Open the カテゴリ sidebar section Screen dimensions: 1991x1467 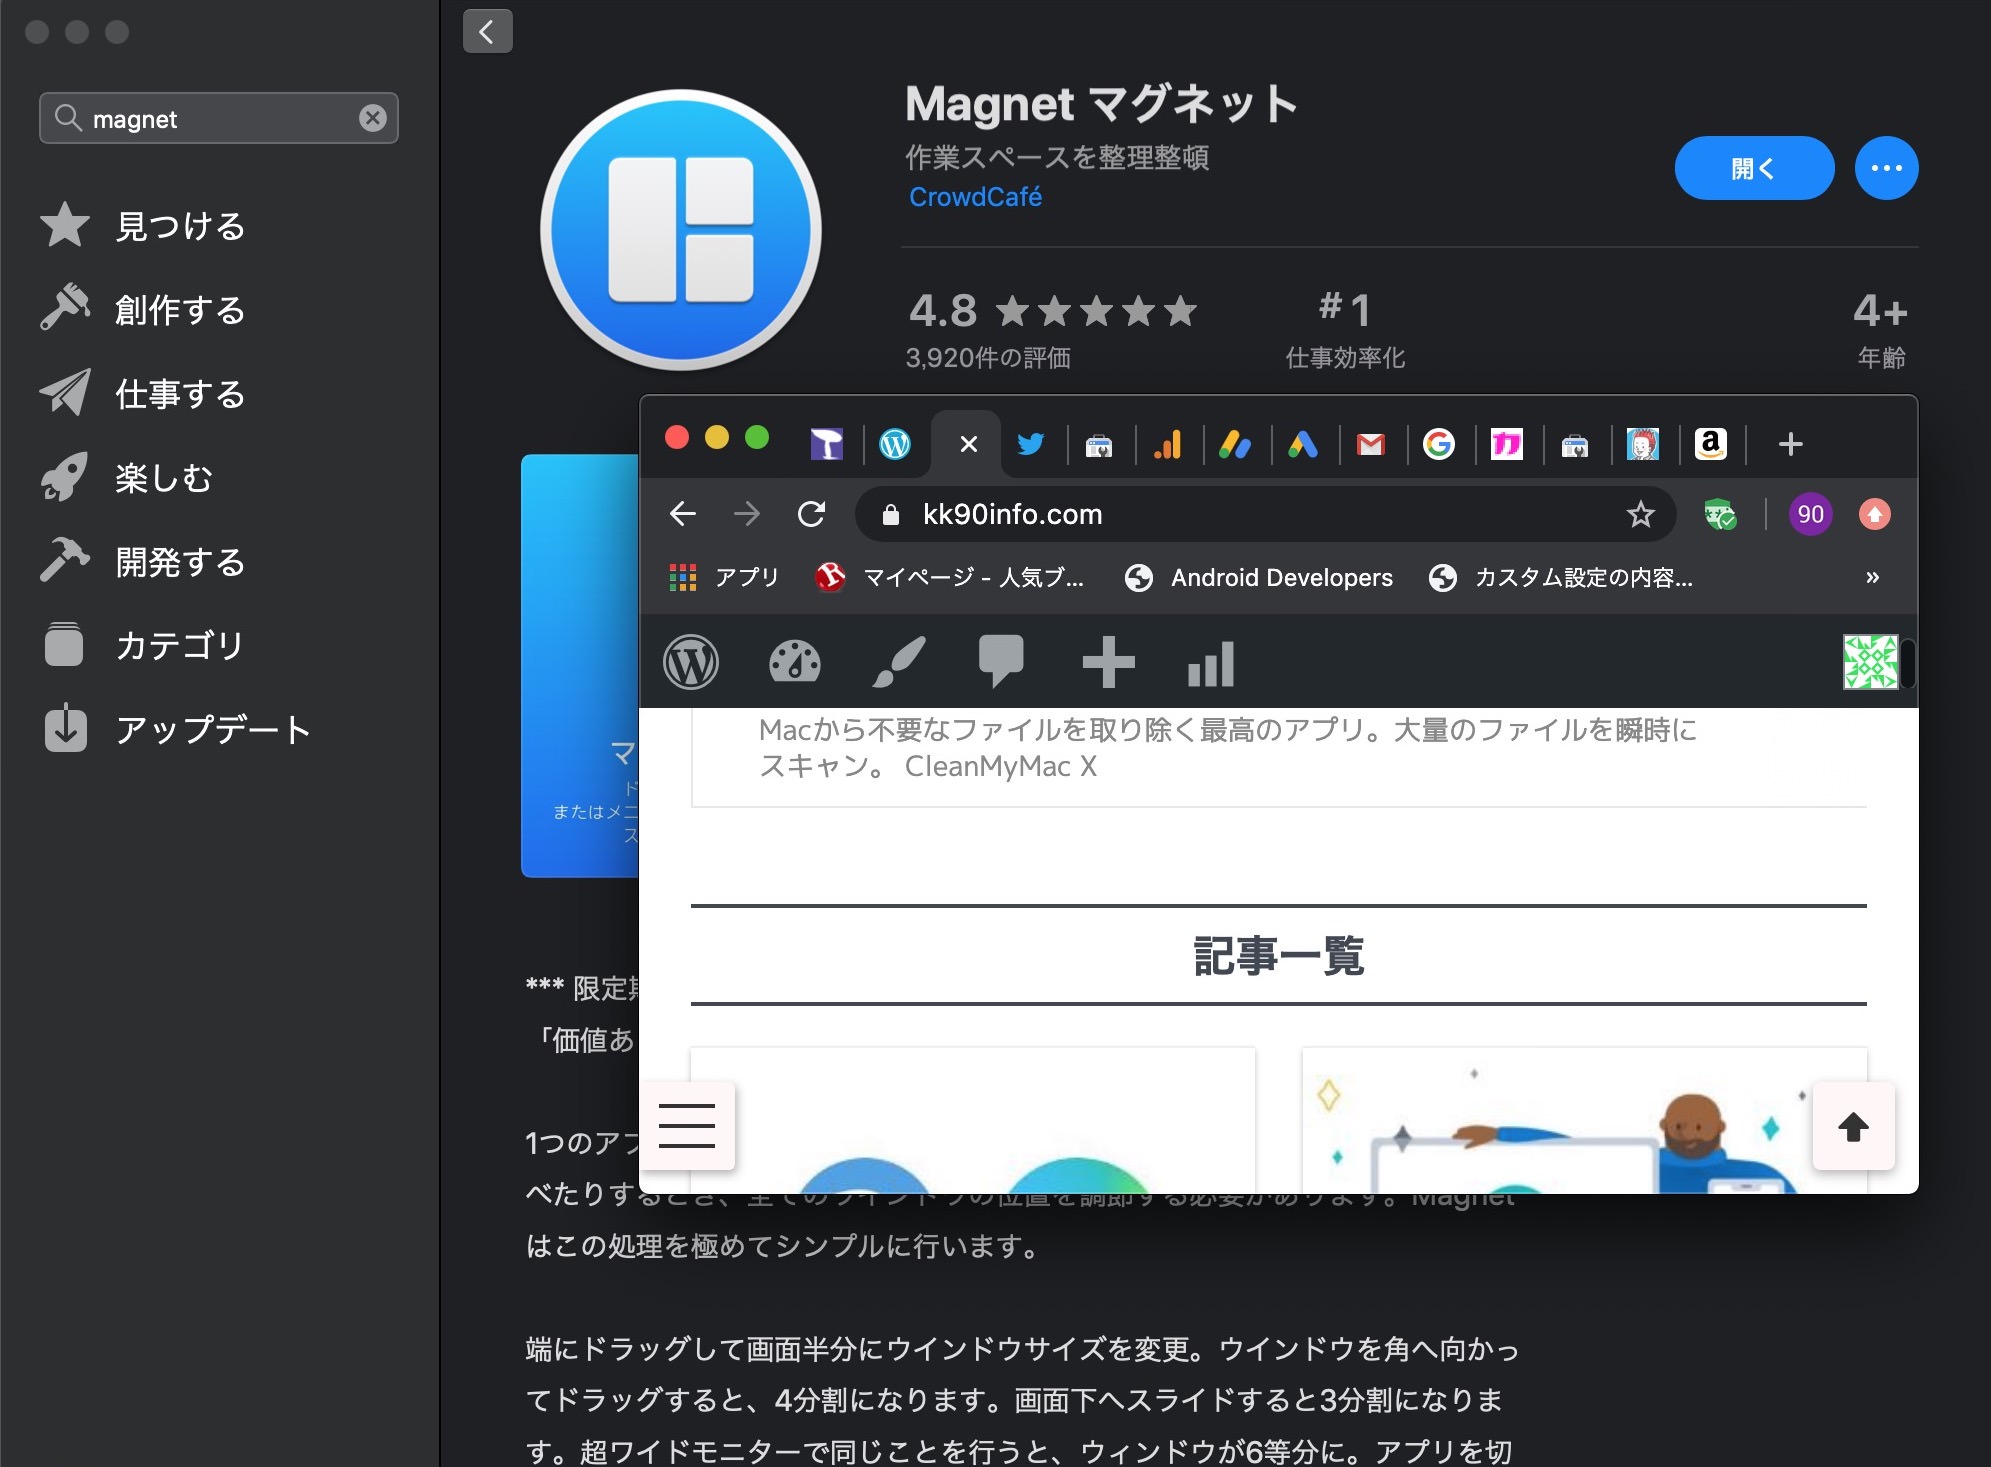[144, 646]
